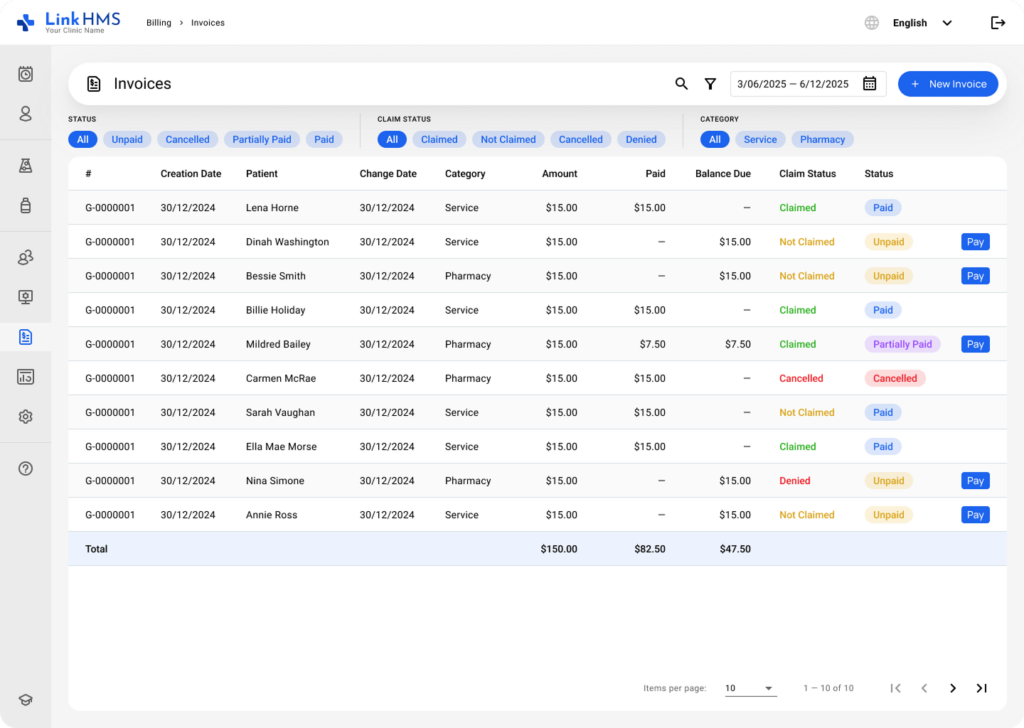Screen dimensions: 1024x728
Task: Click the Invoices title document icon
Action: click(93, 84)
